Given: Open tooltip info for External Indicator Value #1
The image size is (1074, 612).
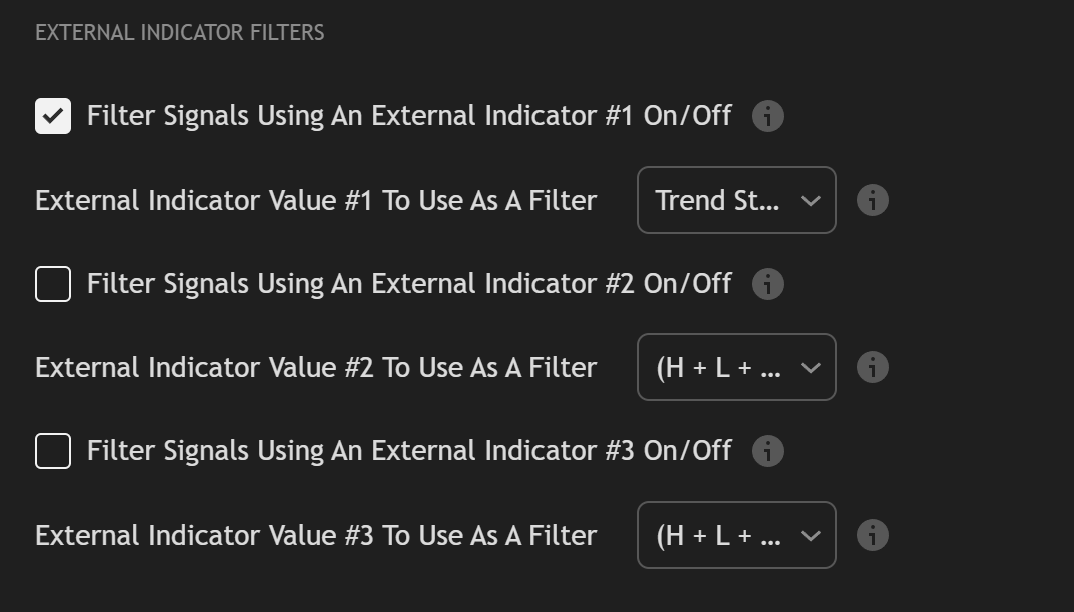Looking at the screenshot, I should click(872, 200).
